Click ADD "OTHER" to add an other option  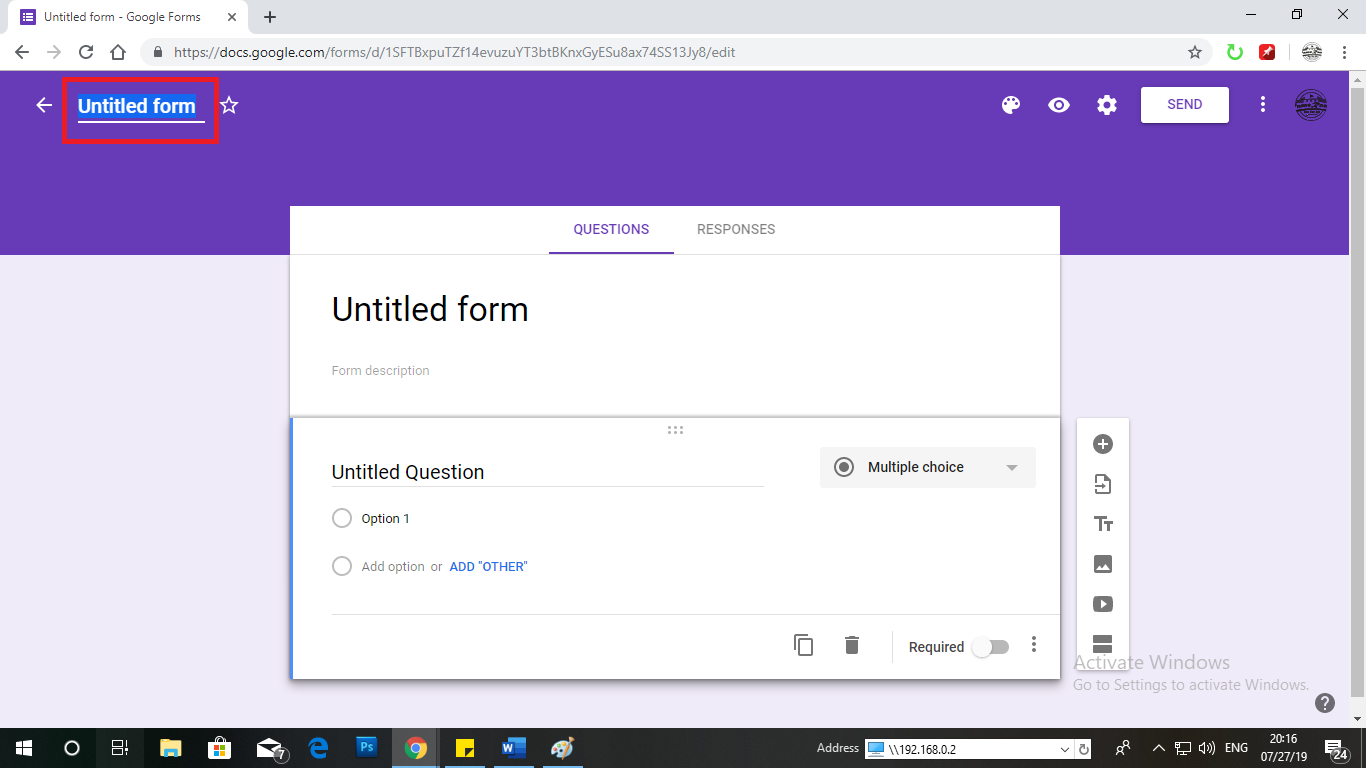pos(488,566)
